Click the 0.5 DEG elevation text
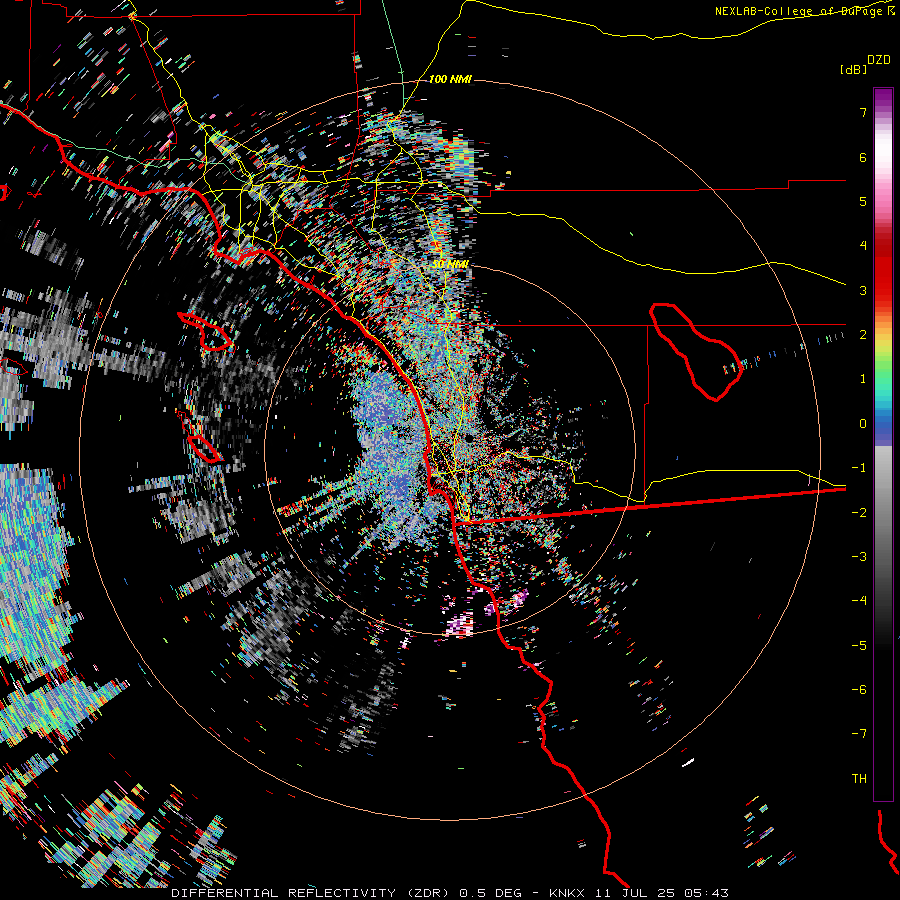 pos(491,893)
